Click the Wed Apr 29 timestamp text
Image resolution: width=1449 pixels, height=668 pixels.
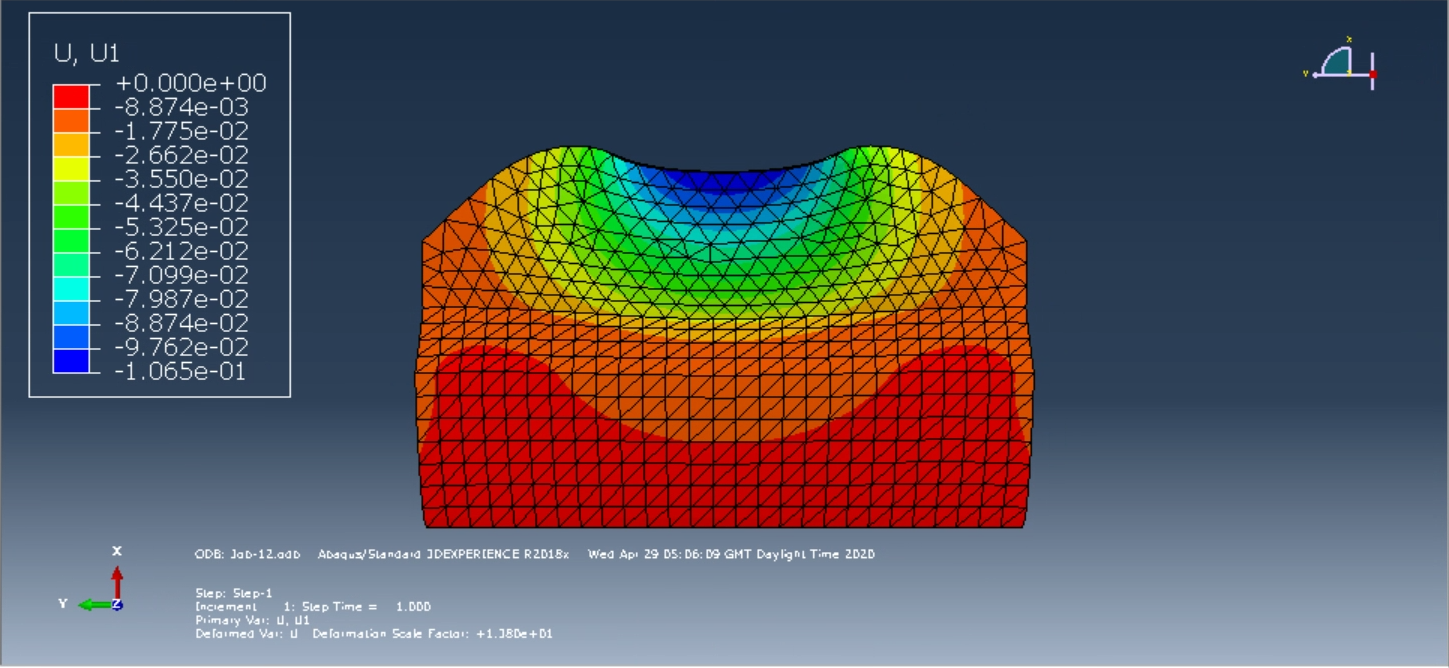[732, 554]
